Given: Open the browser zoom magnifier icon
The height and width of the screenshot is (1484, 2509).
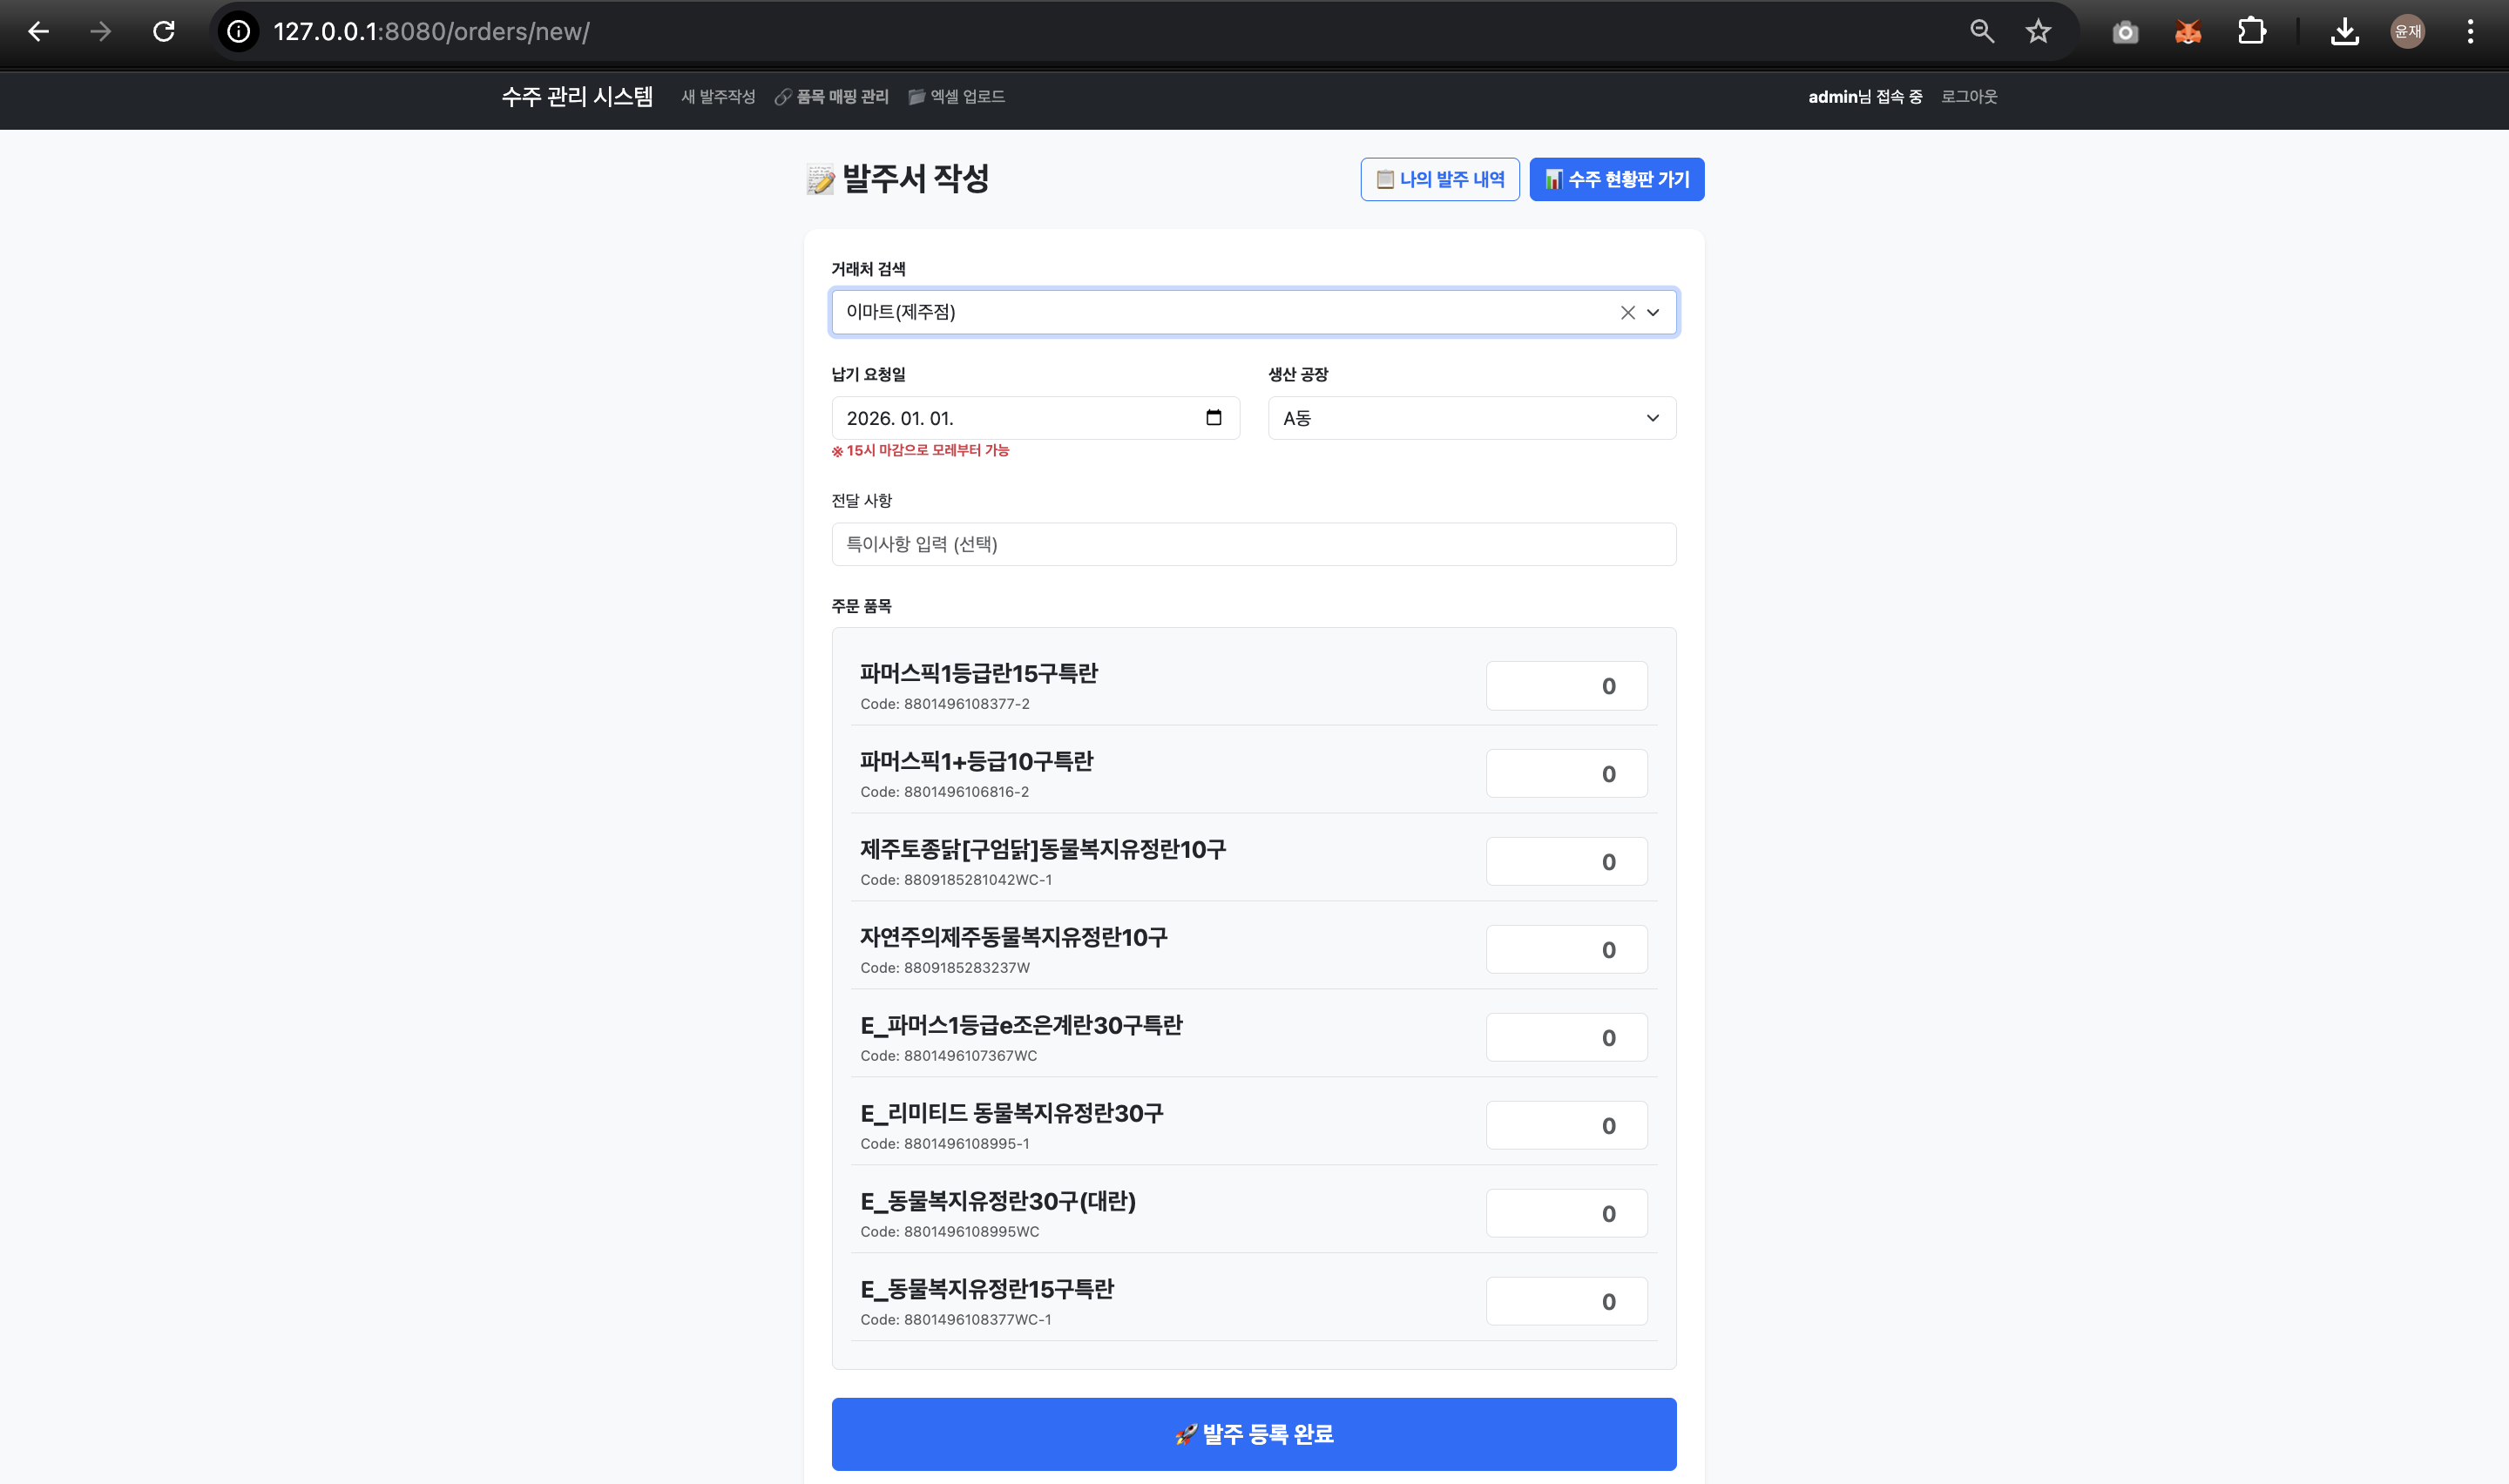Looking at the screenshot, I should [x=1982, y=32].
